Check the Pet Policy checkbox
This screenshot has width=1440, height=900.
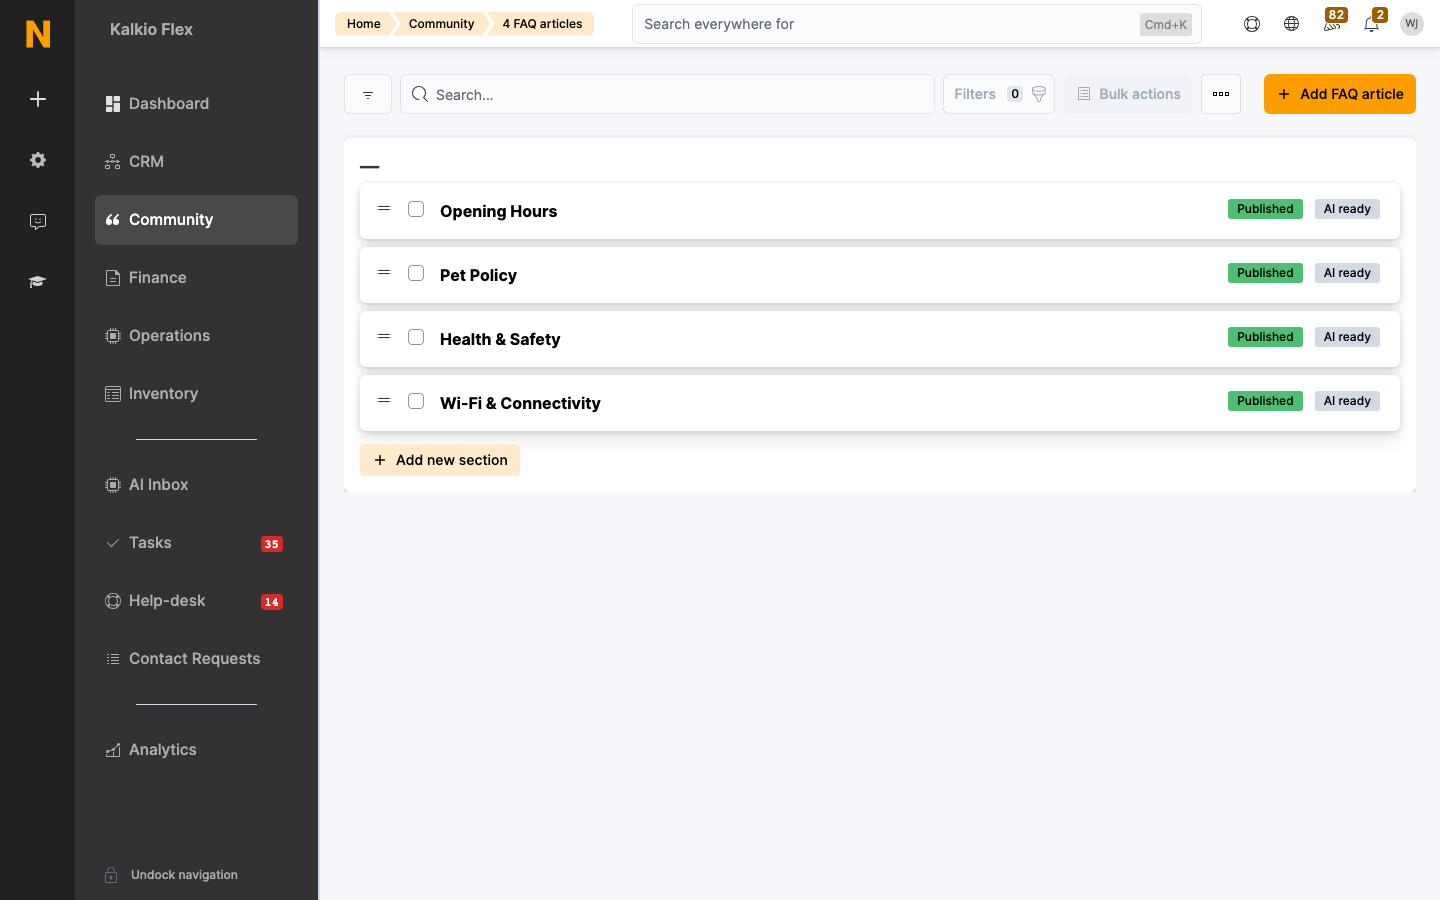point(416,273)
